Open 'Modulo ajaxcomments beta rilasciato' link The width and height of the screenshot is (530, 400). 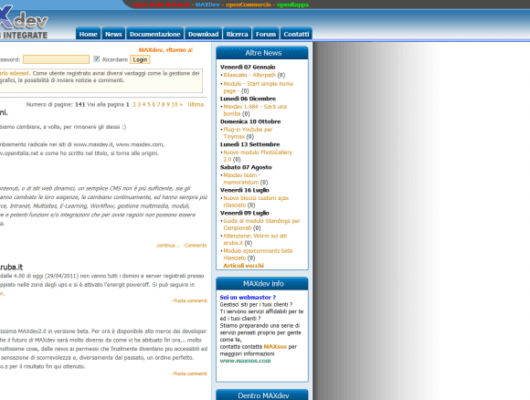258,254
